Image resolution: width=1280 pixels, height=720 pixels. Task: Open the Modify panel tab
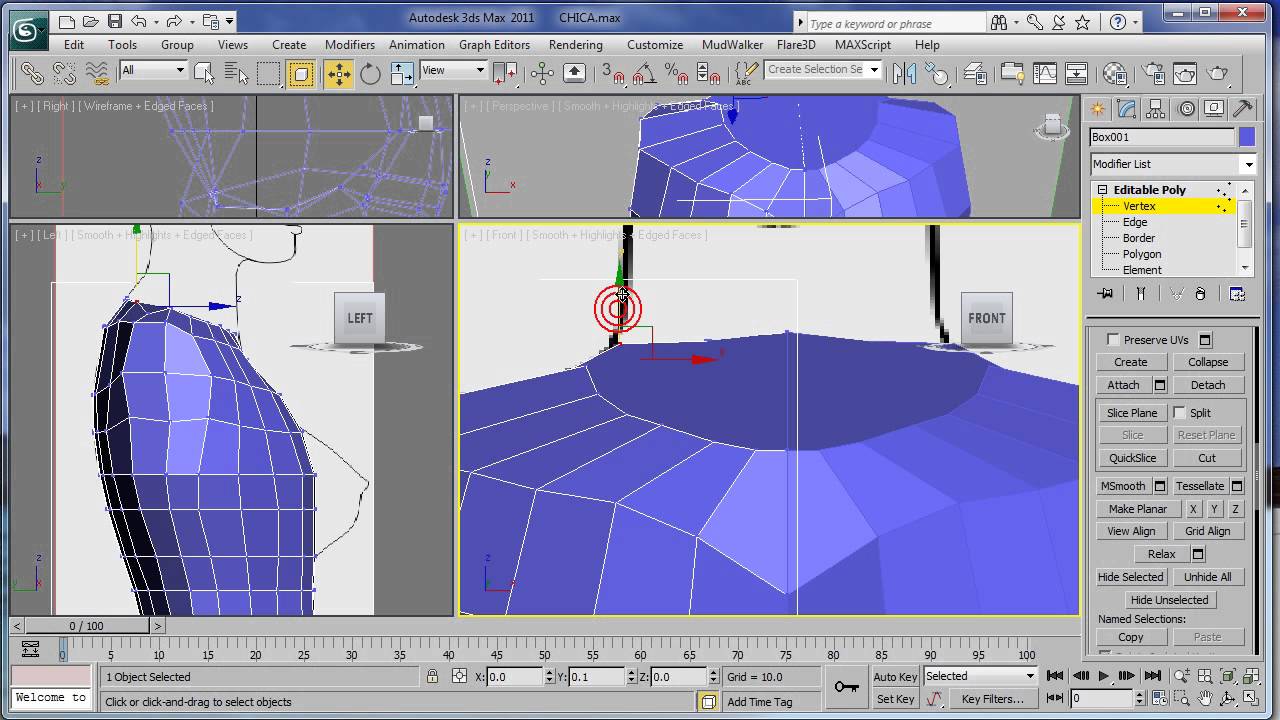tap(1127, 109)
